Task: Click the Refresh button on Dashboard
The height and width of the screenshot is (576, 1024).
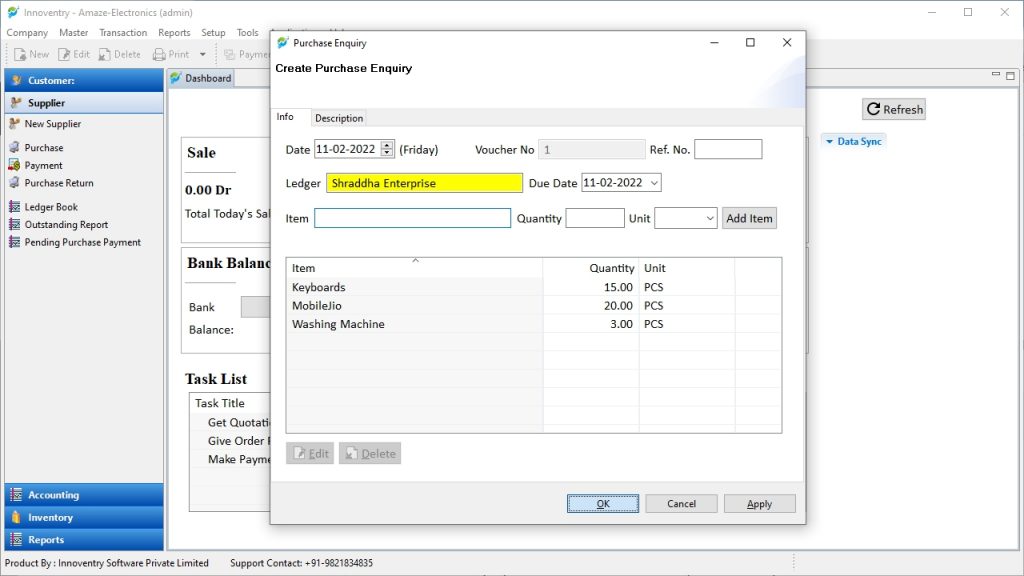Action: (894, 109)
